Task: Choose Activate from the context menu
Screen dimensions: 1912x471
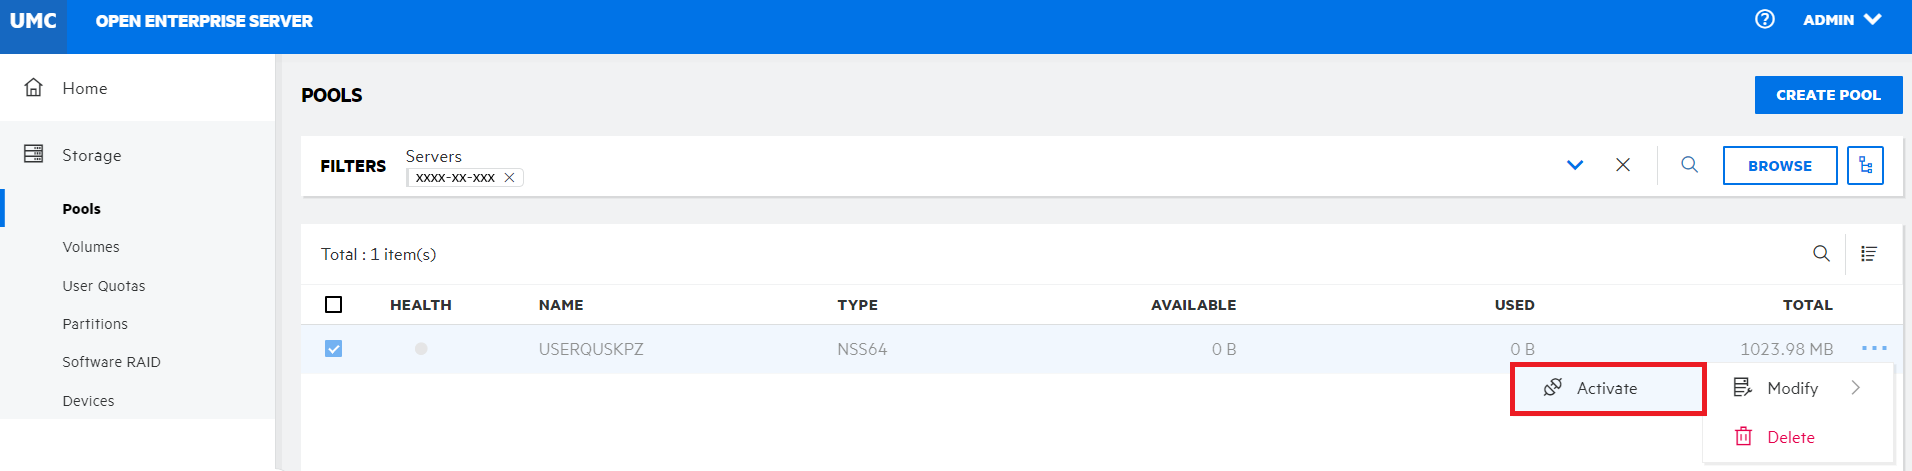Action: pyautogui.click(x=1608, y=388)
